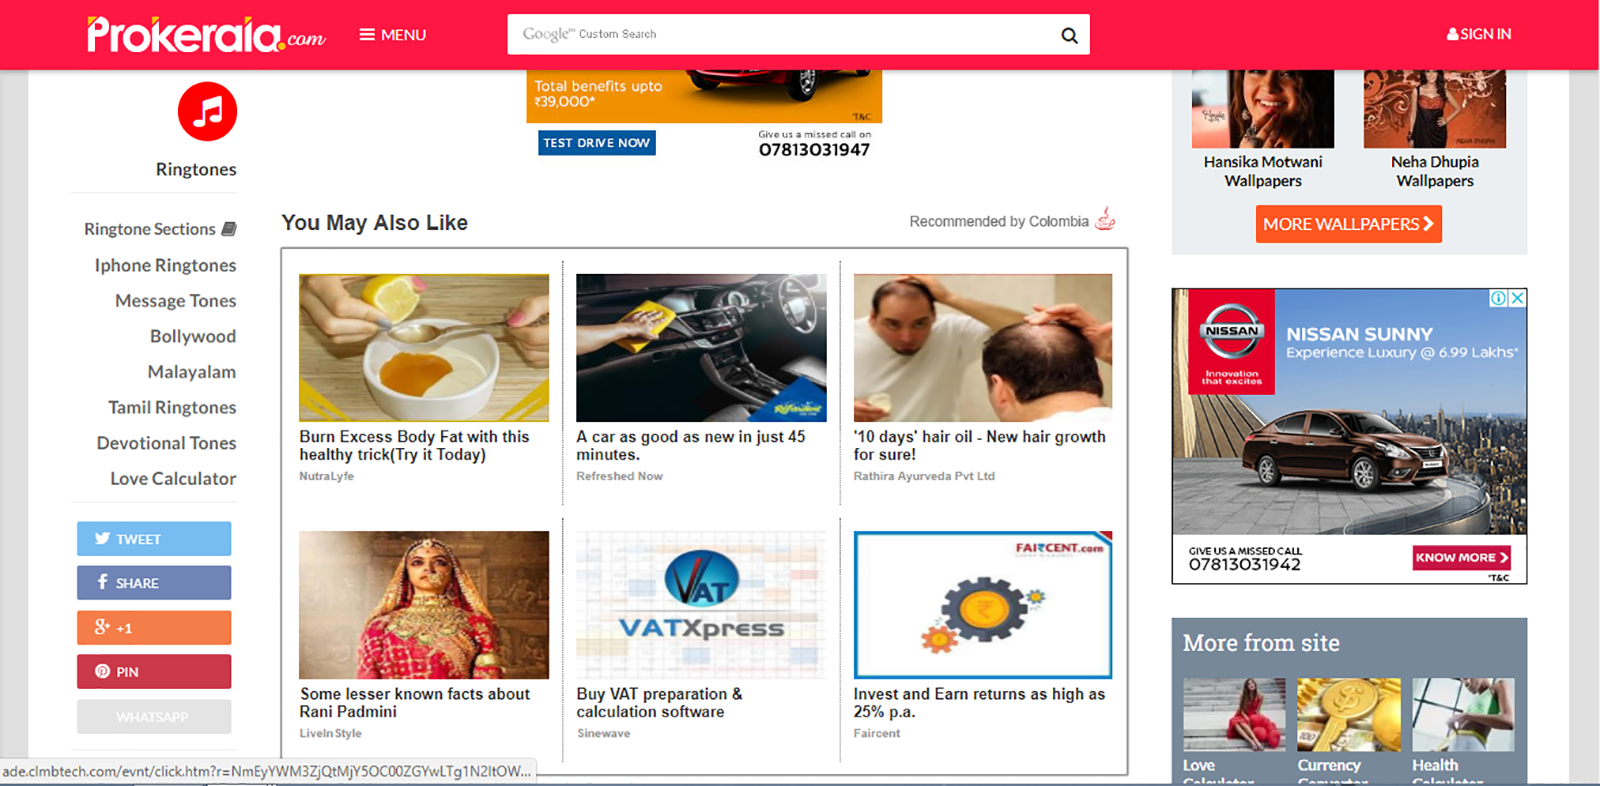This screenshot has width=1600, height=786.
Task: Open Iphone Ringtones in sidebar
Action: [165, 265]
